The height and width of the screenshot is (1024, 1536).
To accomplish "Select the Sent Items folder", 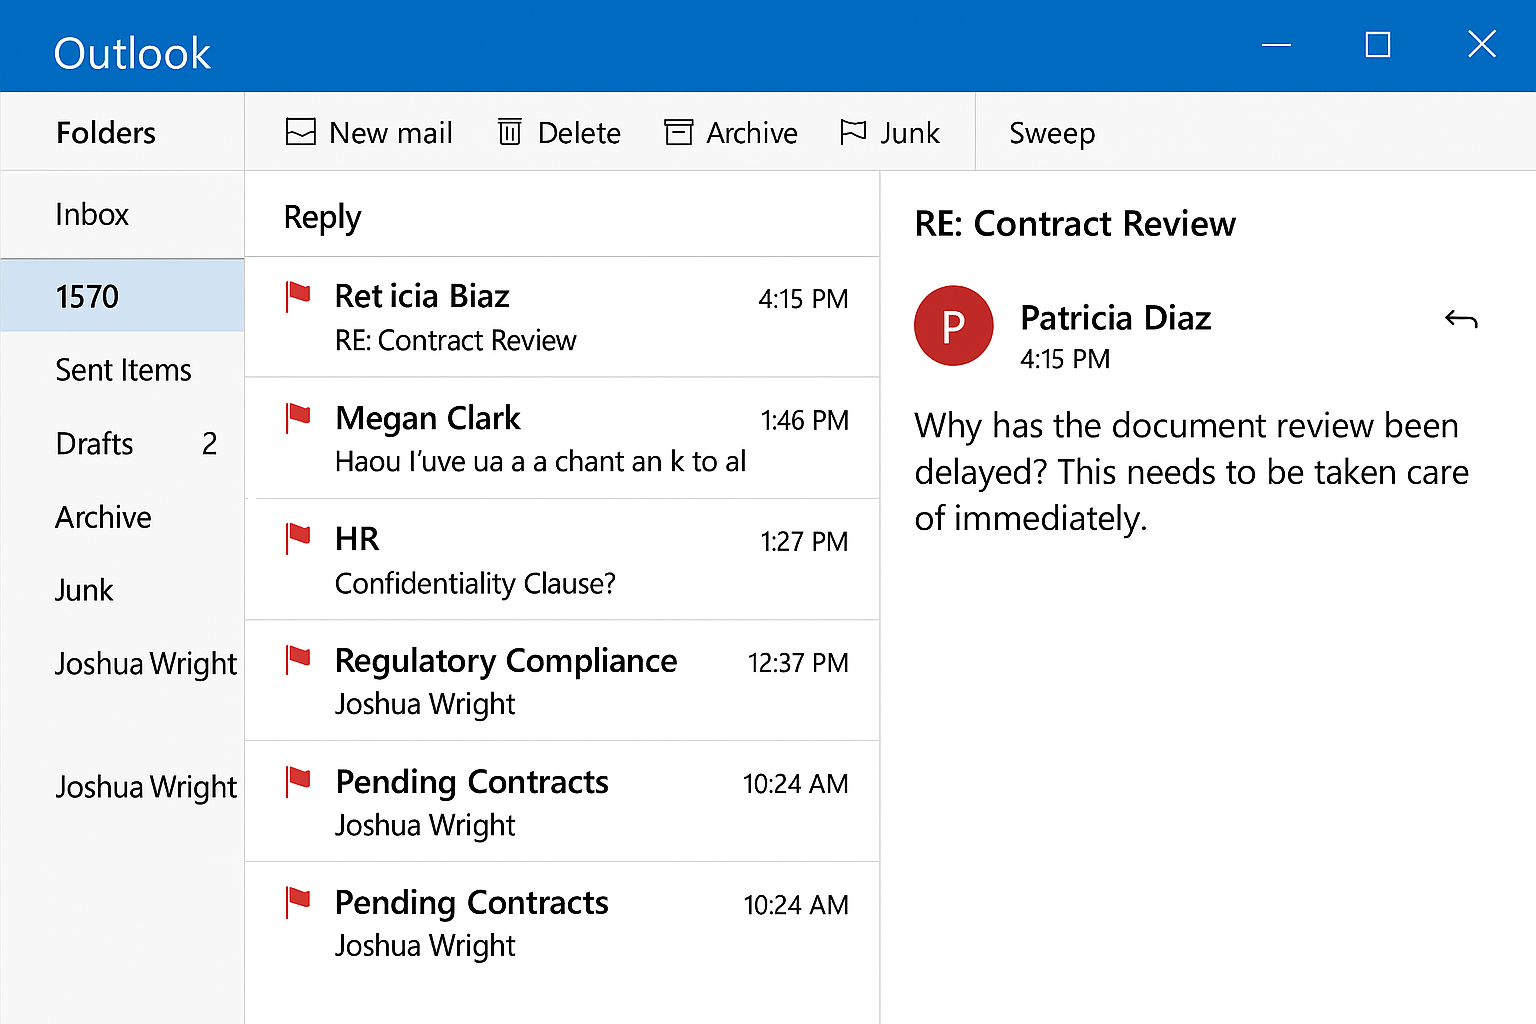I will (123, 370).
